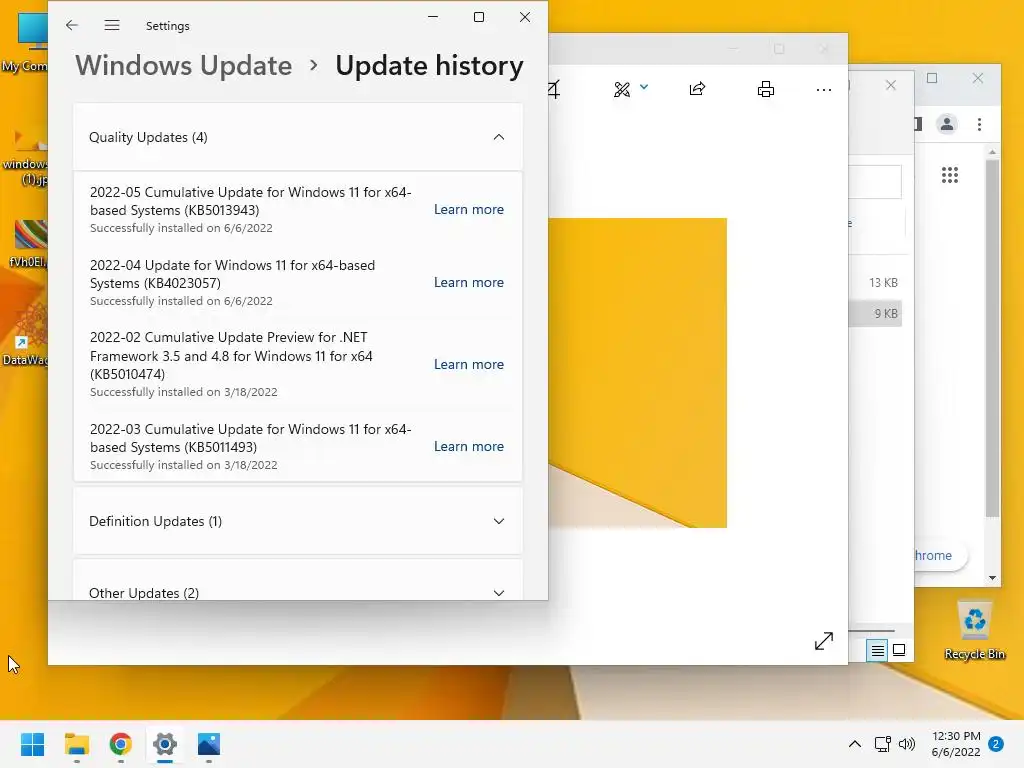Expand the dropdown arrow beside Photos edit tool
The image size is (1024, 768).
pos(644,87)
